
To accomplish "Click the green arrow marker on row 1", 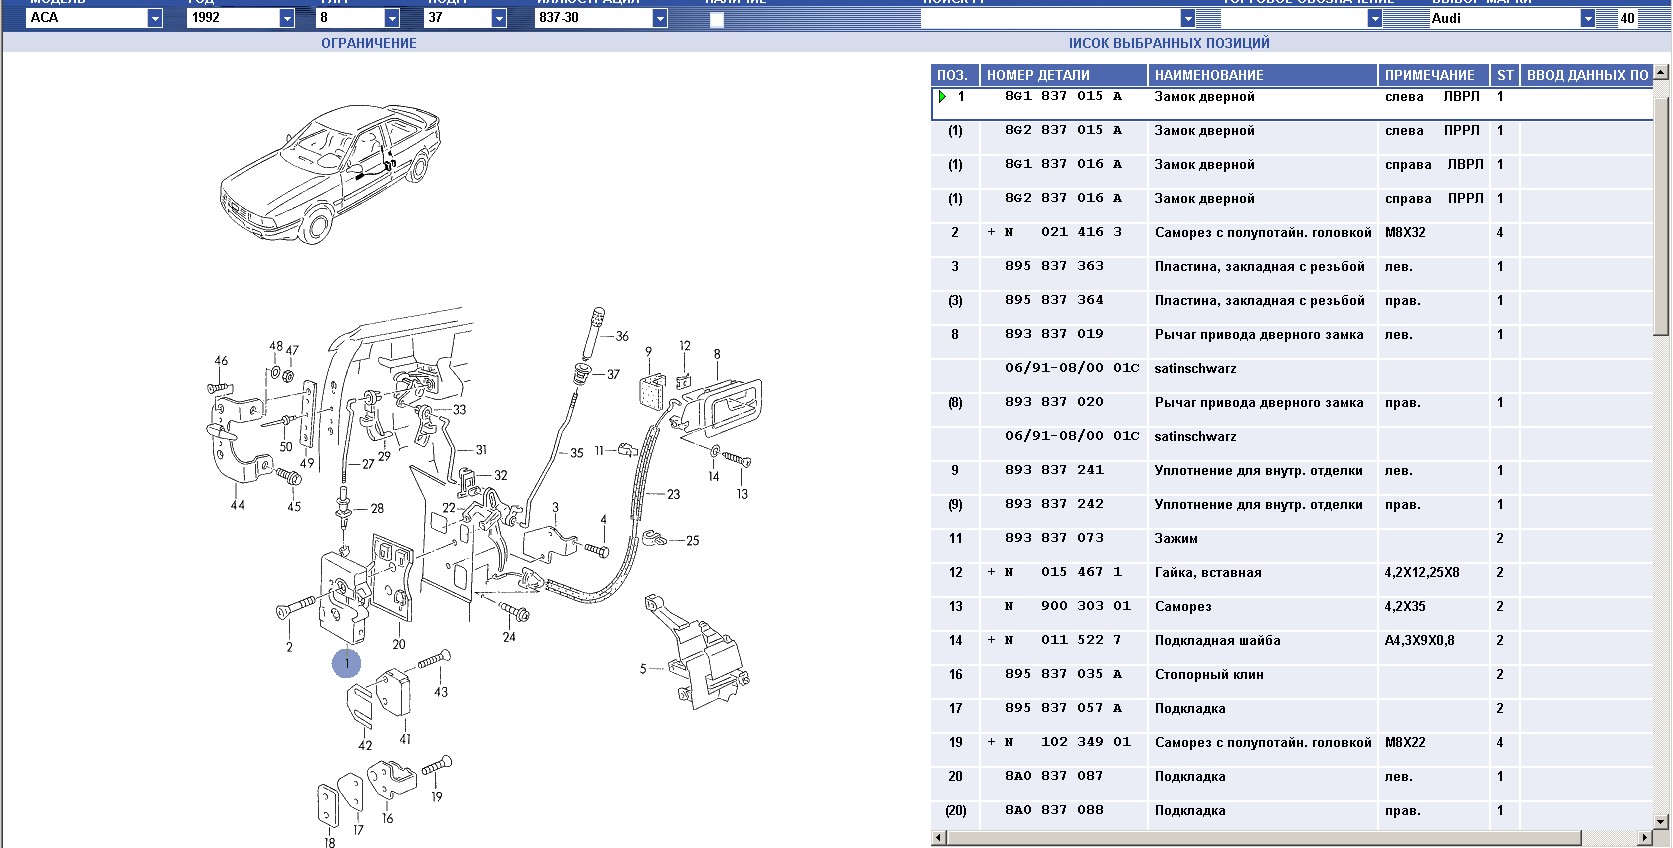I will (x=942, y=97).
